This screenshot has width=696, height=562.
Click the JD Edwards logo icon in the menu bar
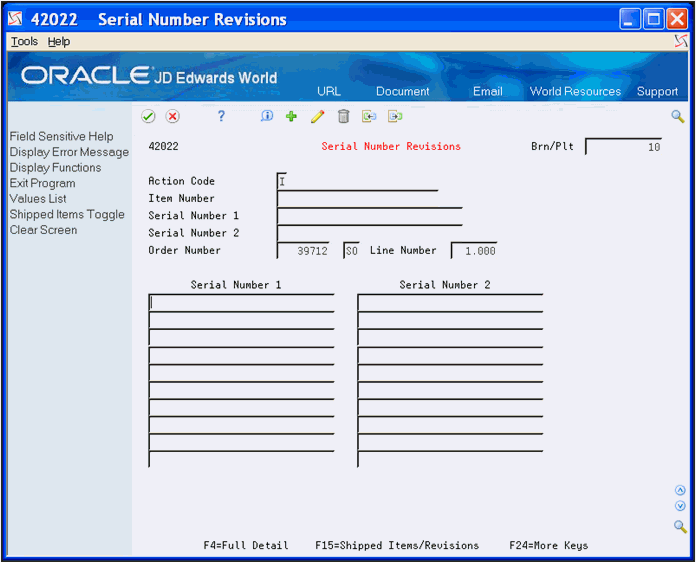[680, 41]
